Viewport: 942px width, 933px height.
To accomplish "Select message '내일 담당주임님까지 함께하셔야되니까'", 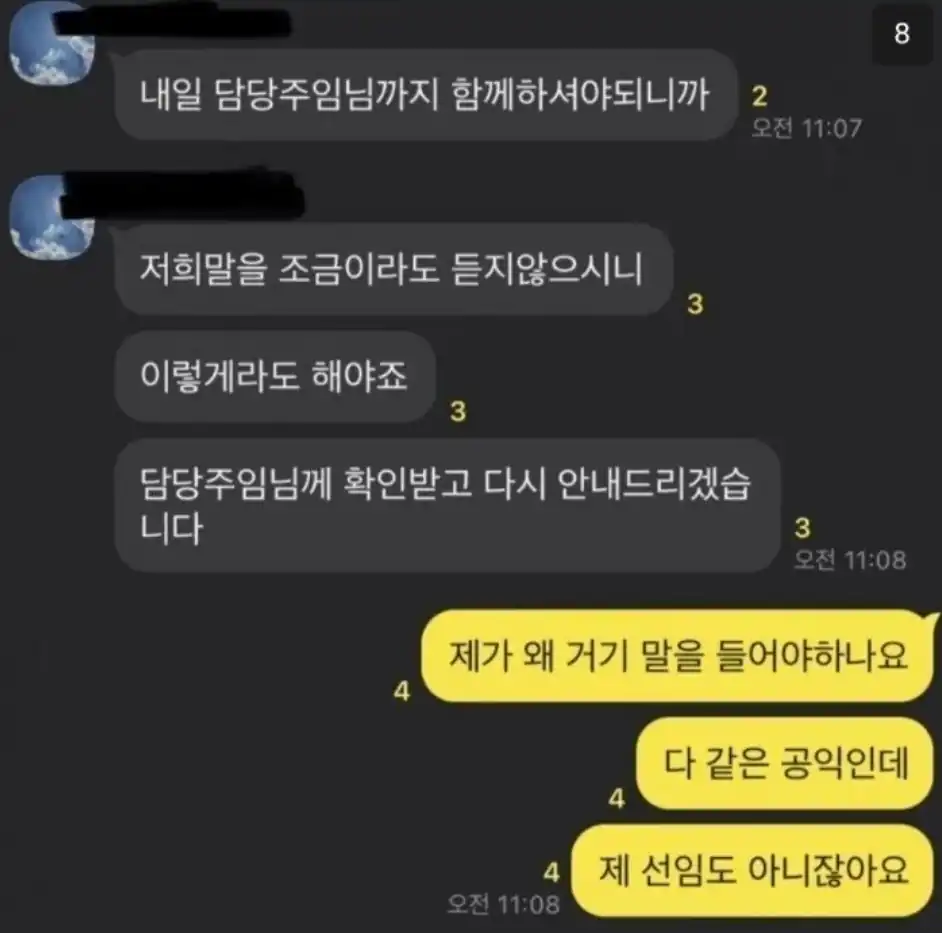I will [426, 95].
